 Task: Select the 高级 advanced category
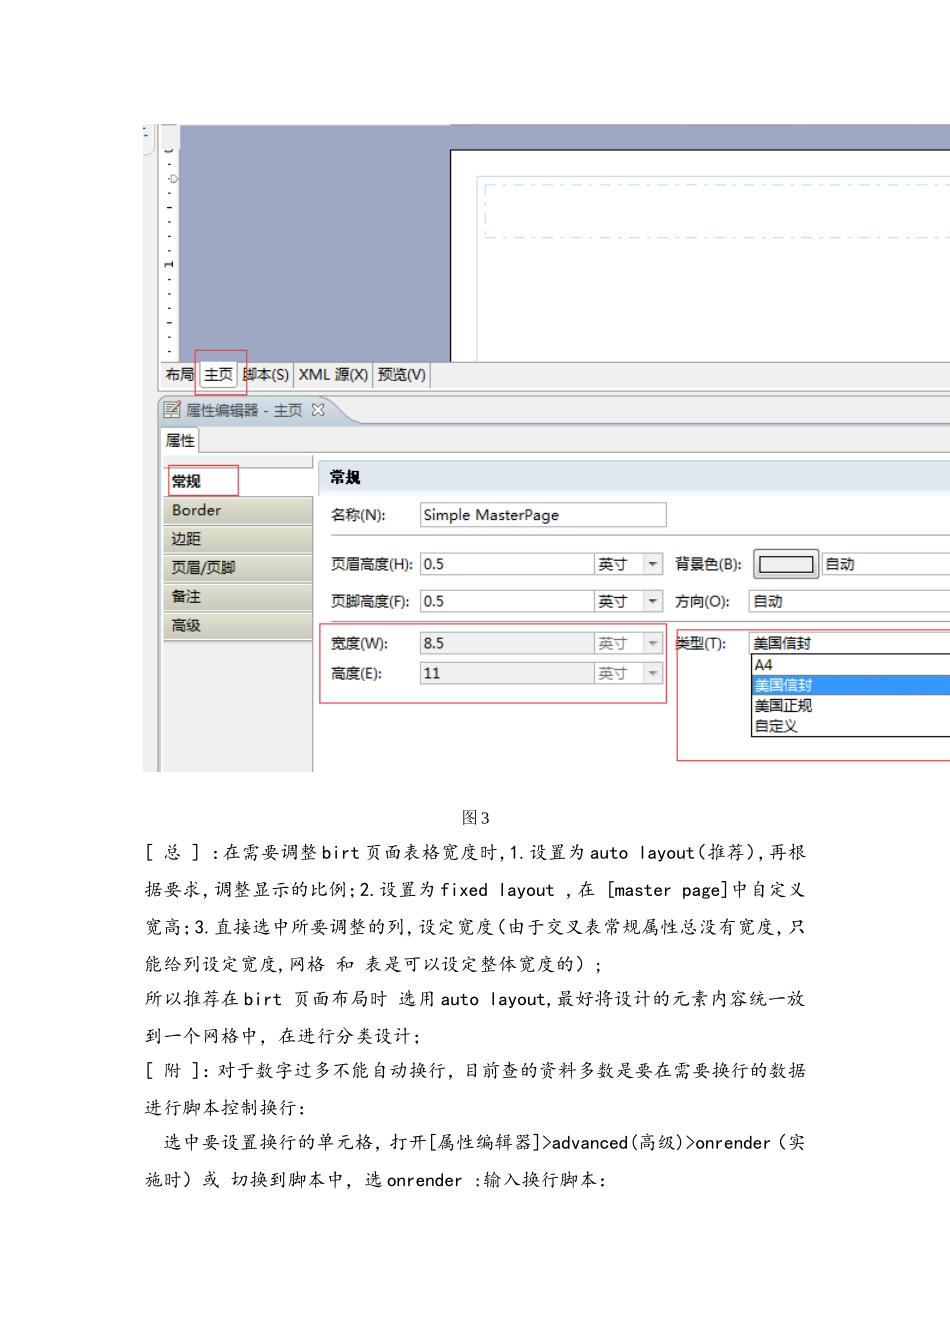coord(238,626)
